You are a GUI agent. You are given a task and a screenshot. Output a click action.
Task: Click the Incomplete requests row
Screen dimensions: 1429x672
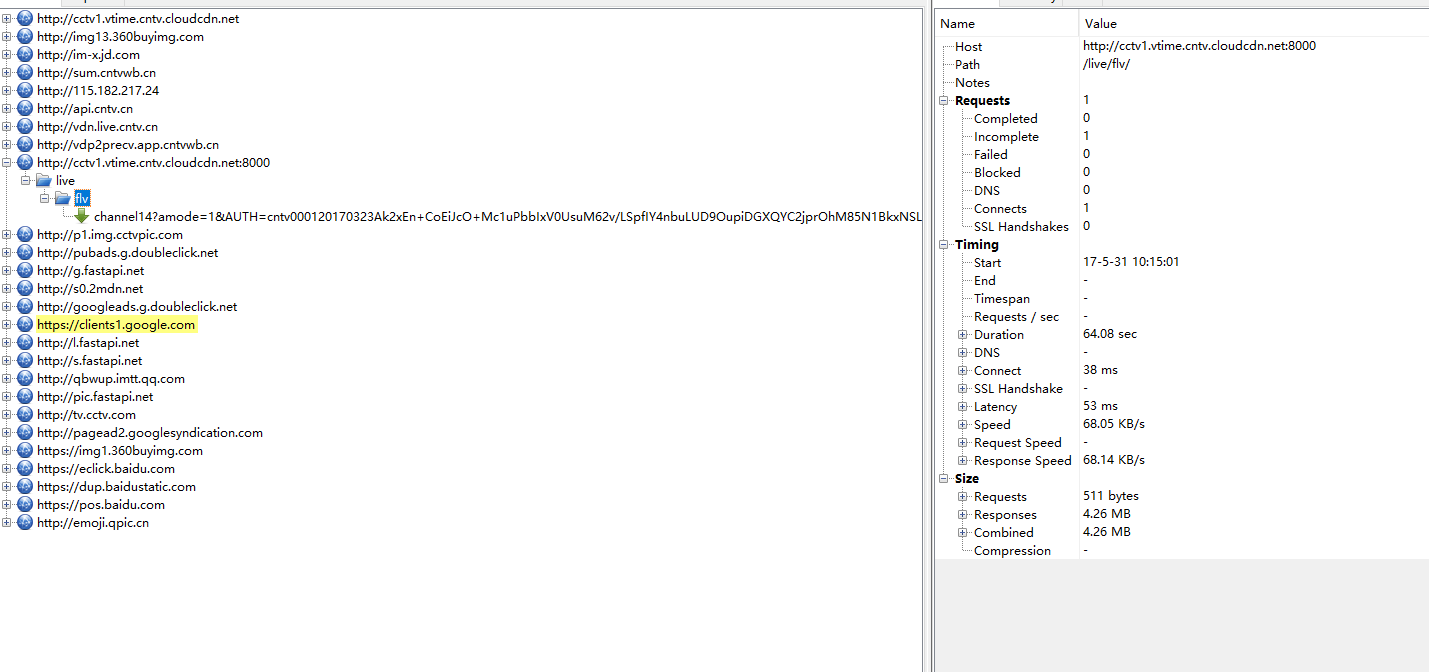[1182, 137]
